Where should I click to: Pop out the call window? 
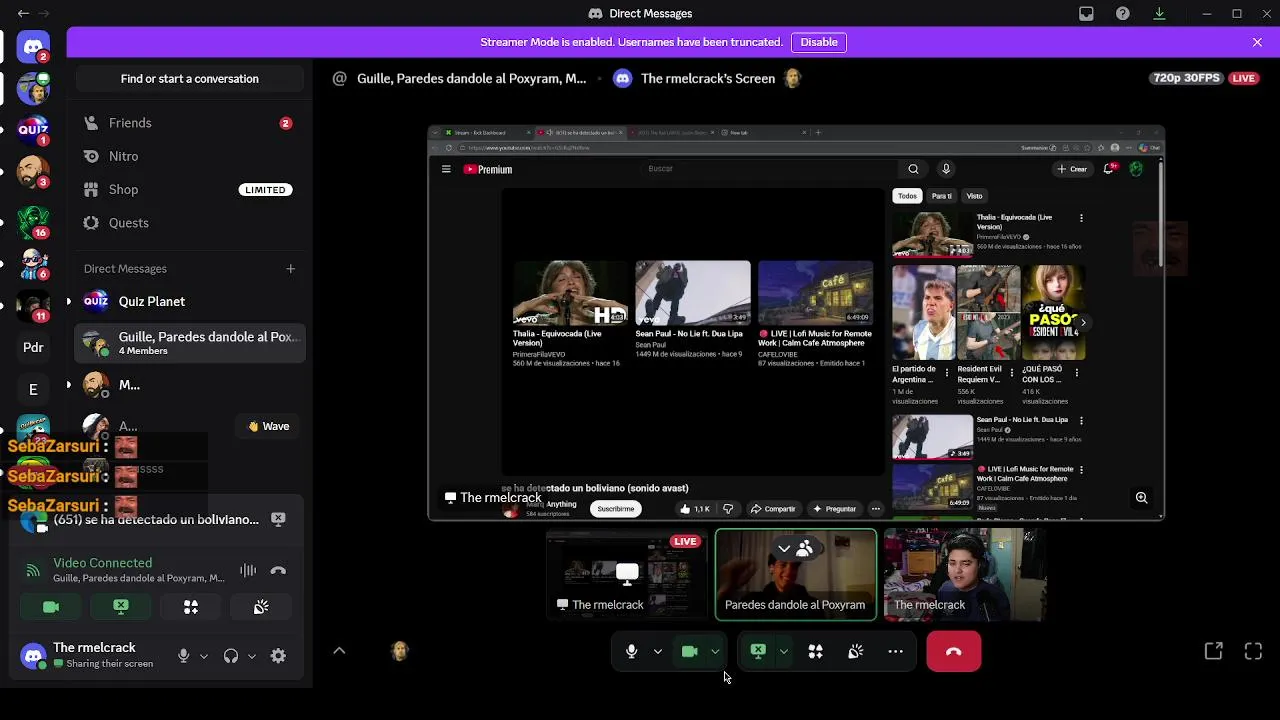pyautogui.click(x=1213, y=651)
